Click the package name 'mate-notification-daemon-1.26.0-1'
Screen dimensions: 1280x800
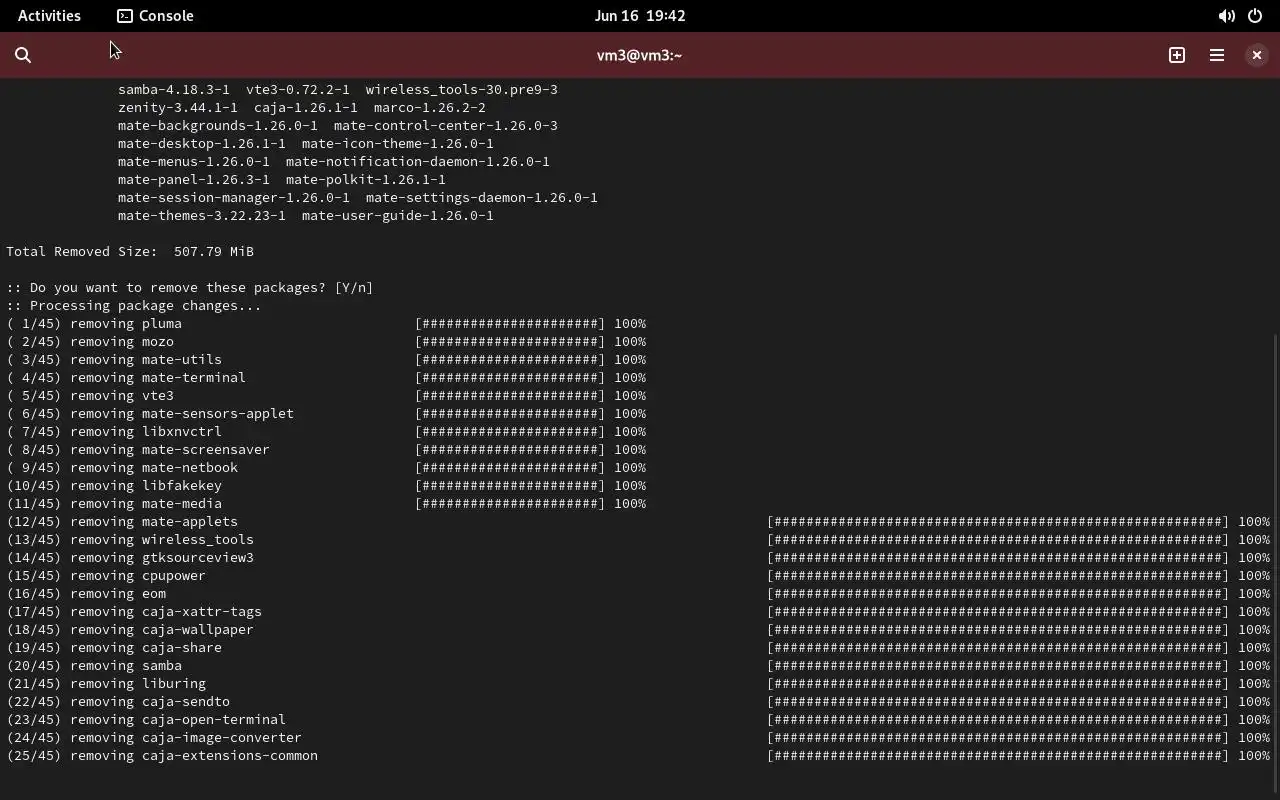coord(418,162)
